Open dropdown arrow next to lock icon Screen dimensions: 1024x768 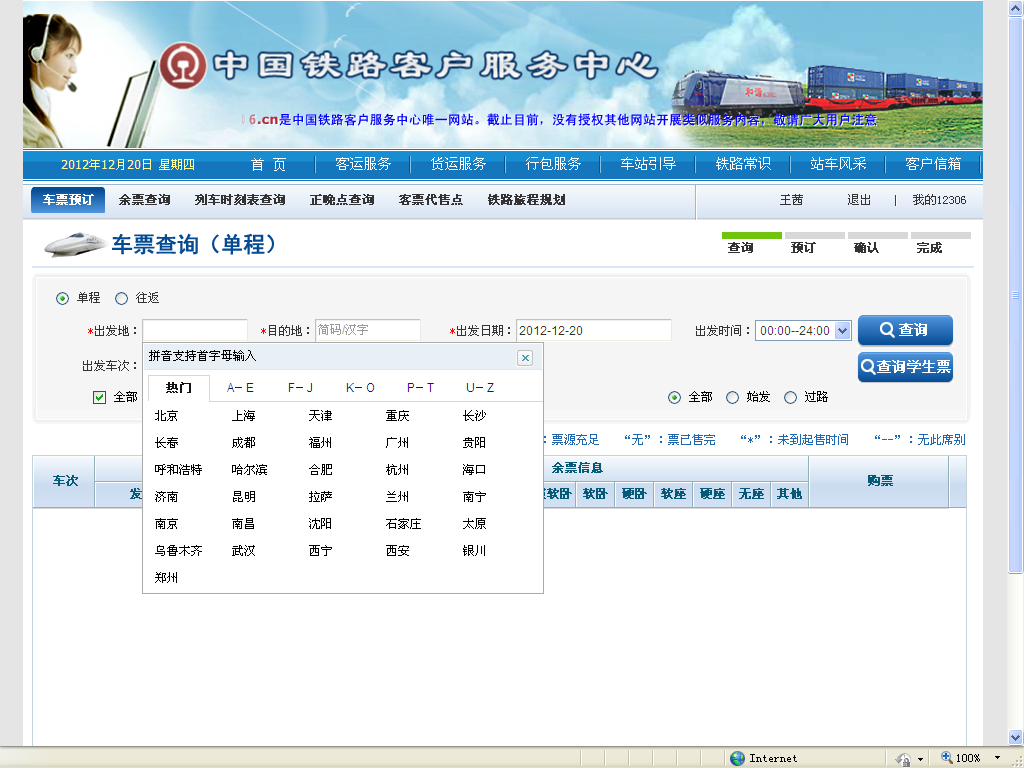[920, 759]
